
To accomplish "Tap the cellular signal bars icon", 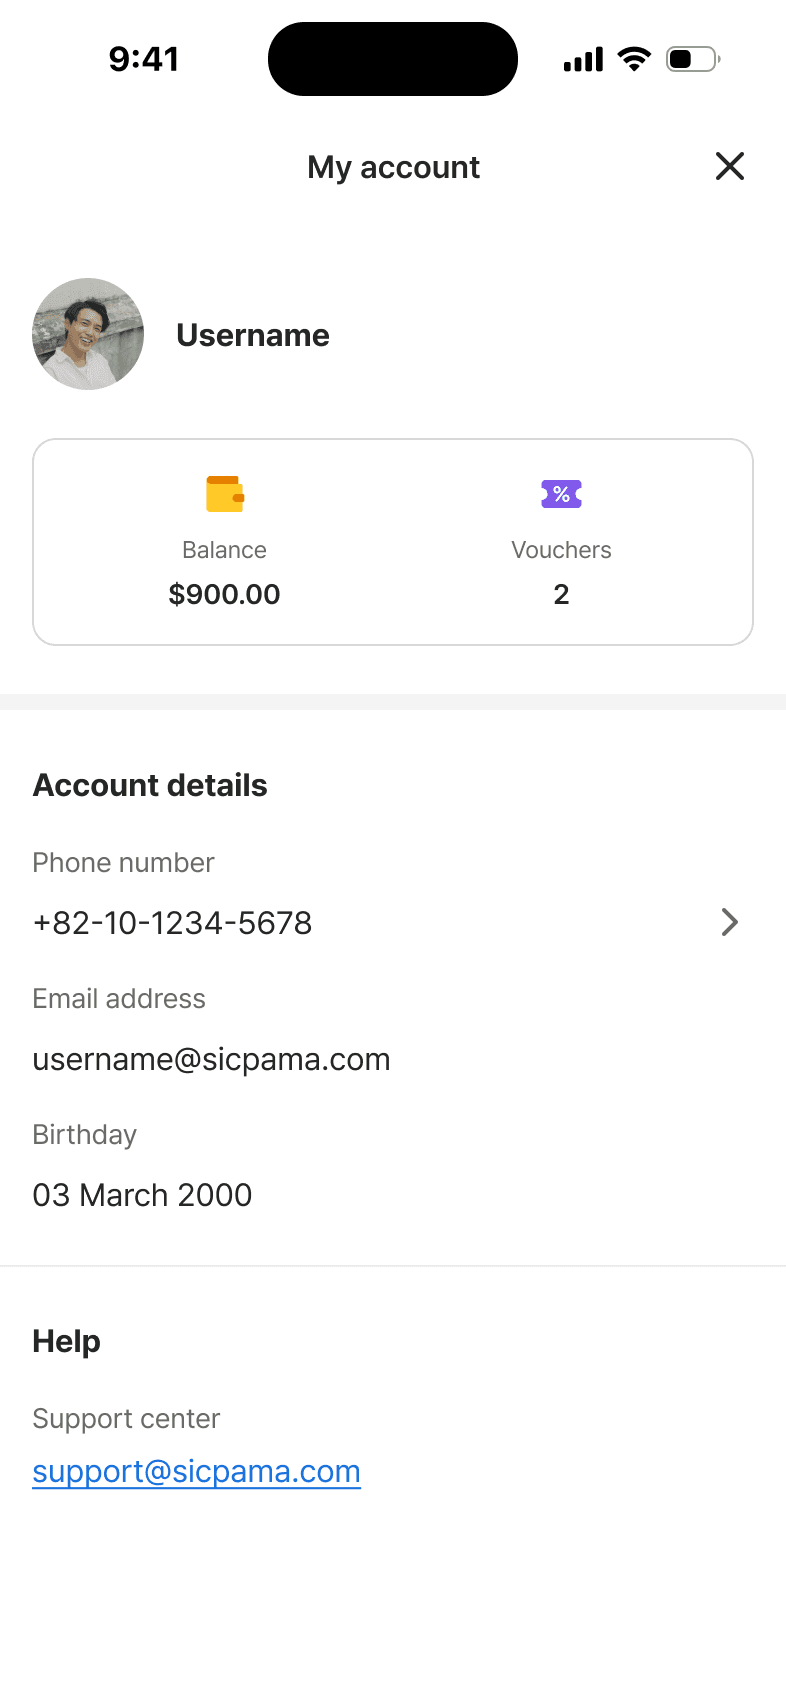I will tap(584, 60).
